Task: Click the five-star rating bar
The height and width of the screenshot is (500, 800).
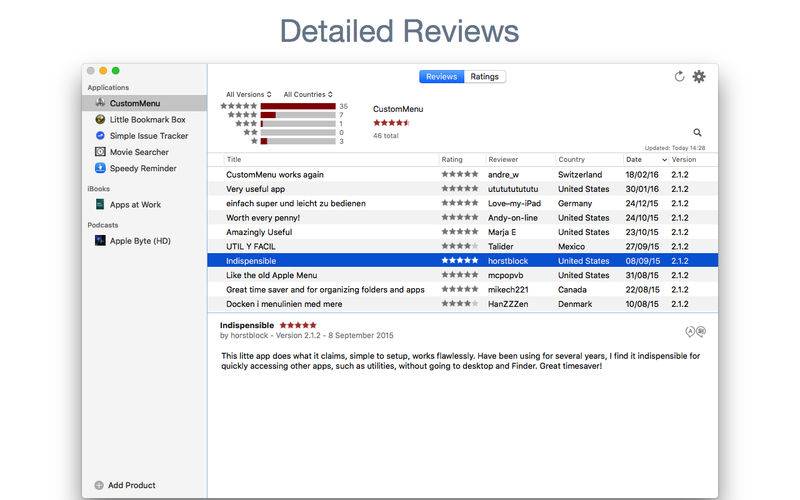Action: pyautogui.click(x=298, y=106)
